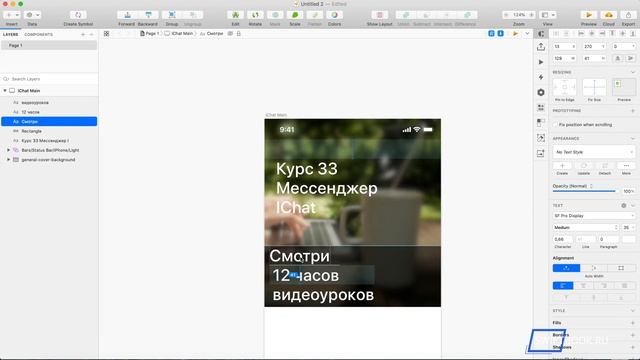Open the Medium font weight dropdown
Image resolution: width=640 pixels, height=360 pixels.
(x=586, y=227)
